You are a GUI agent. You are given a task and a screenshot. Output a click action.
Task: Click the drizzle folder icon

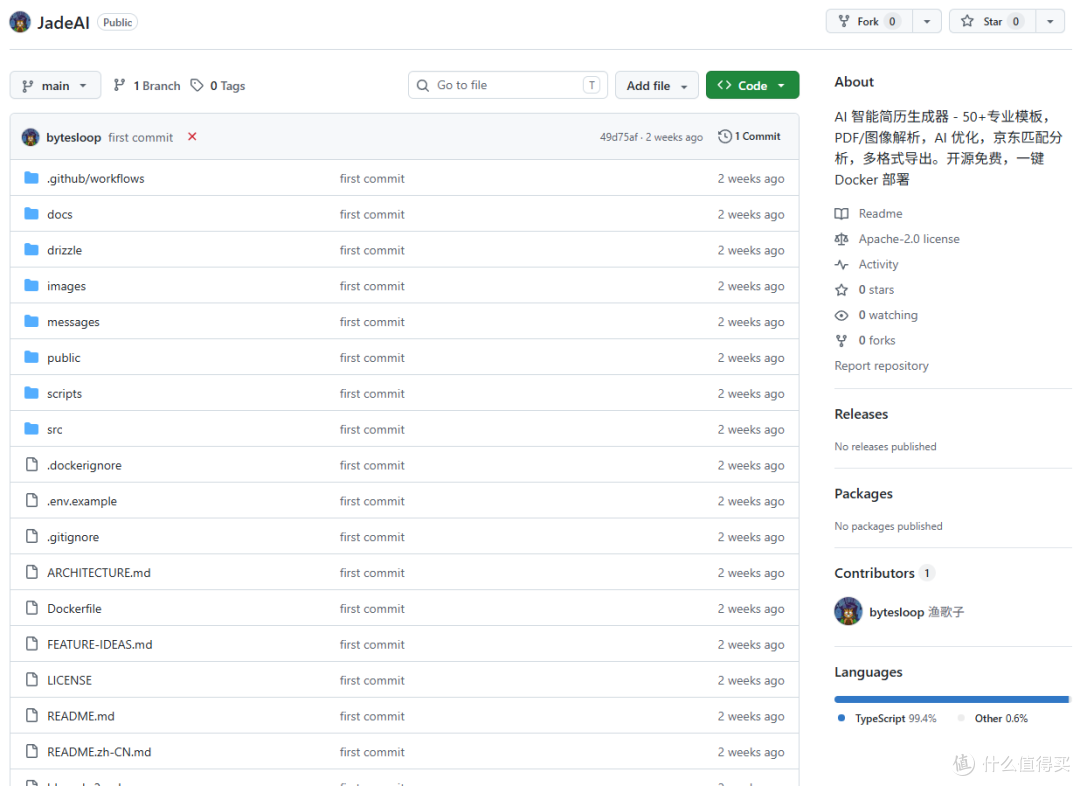tap(31, 249)
